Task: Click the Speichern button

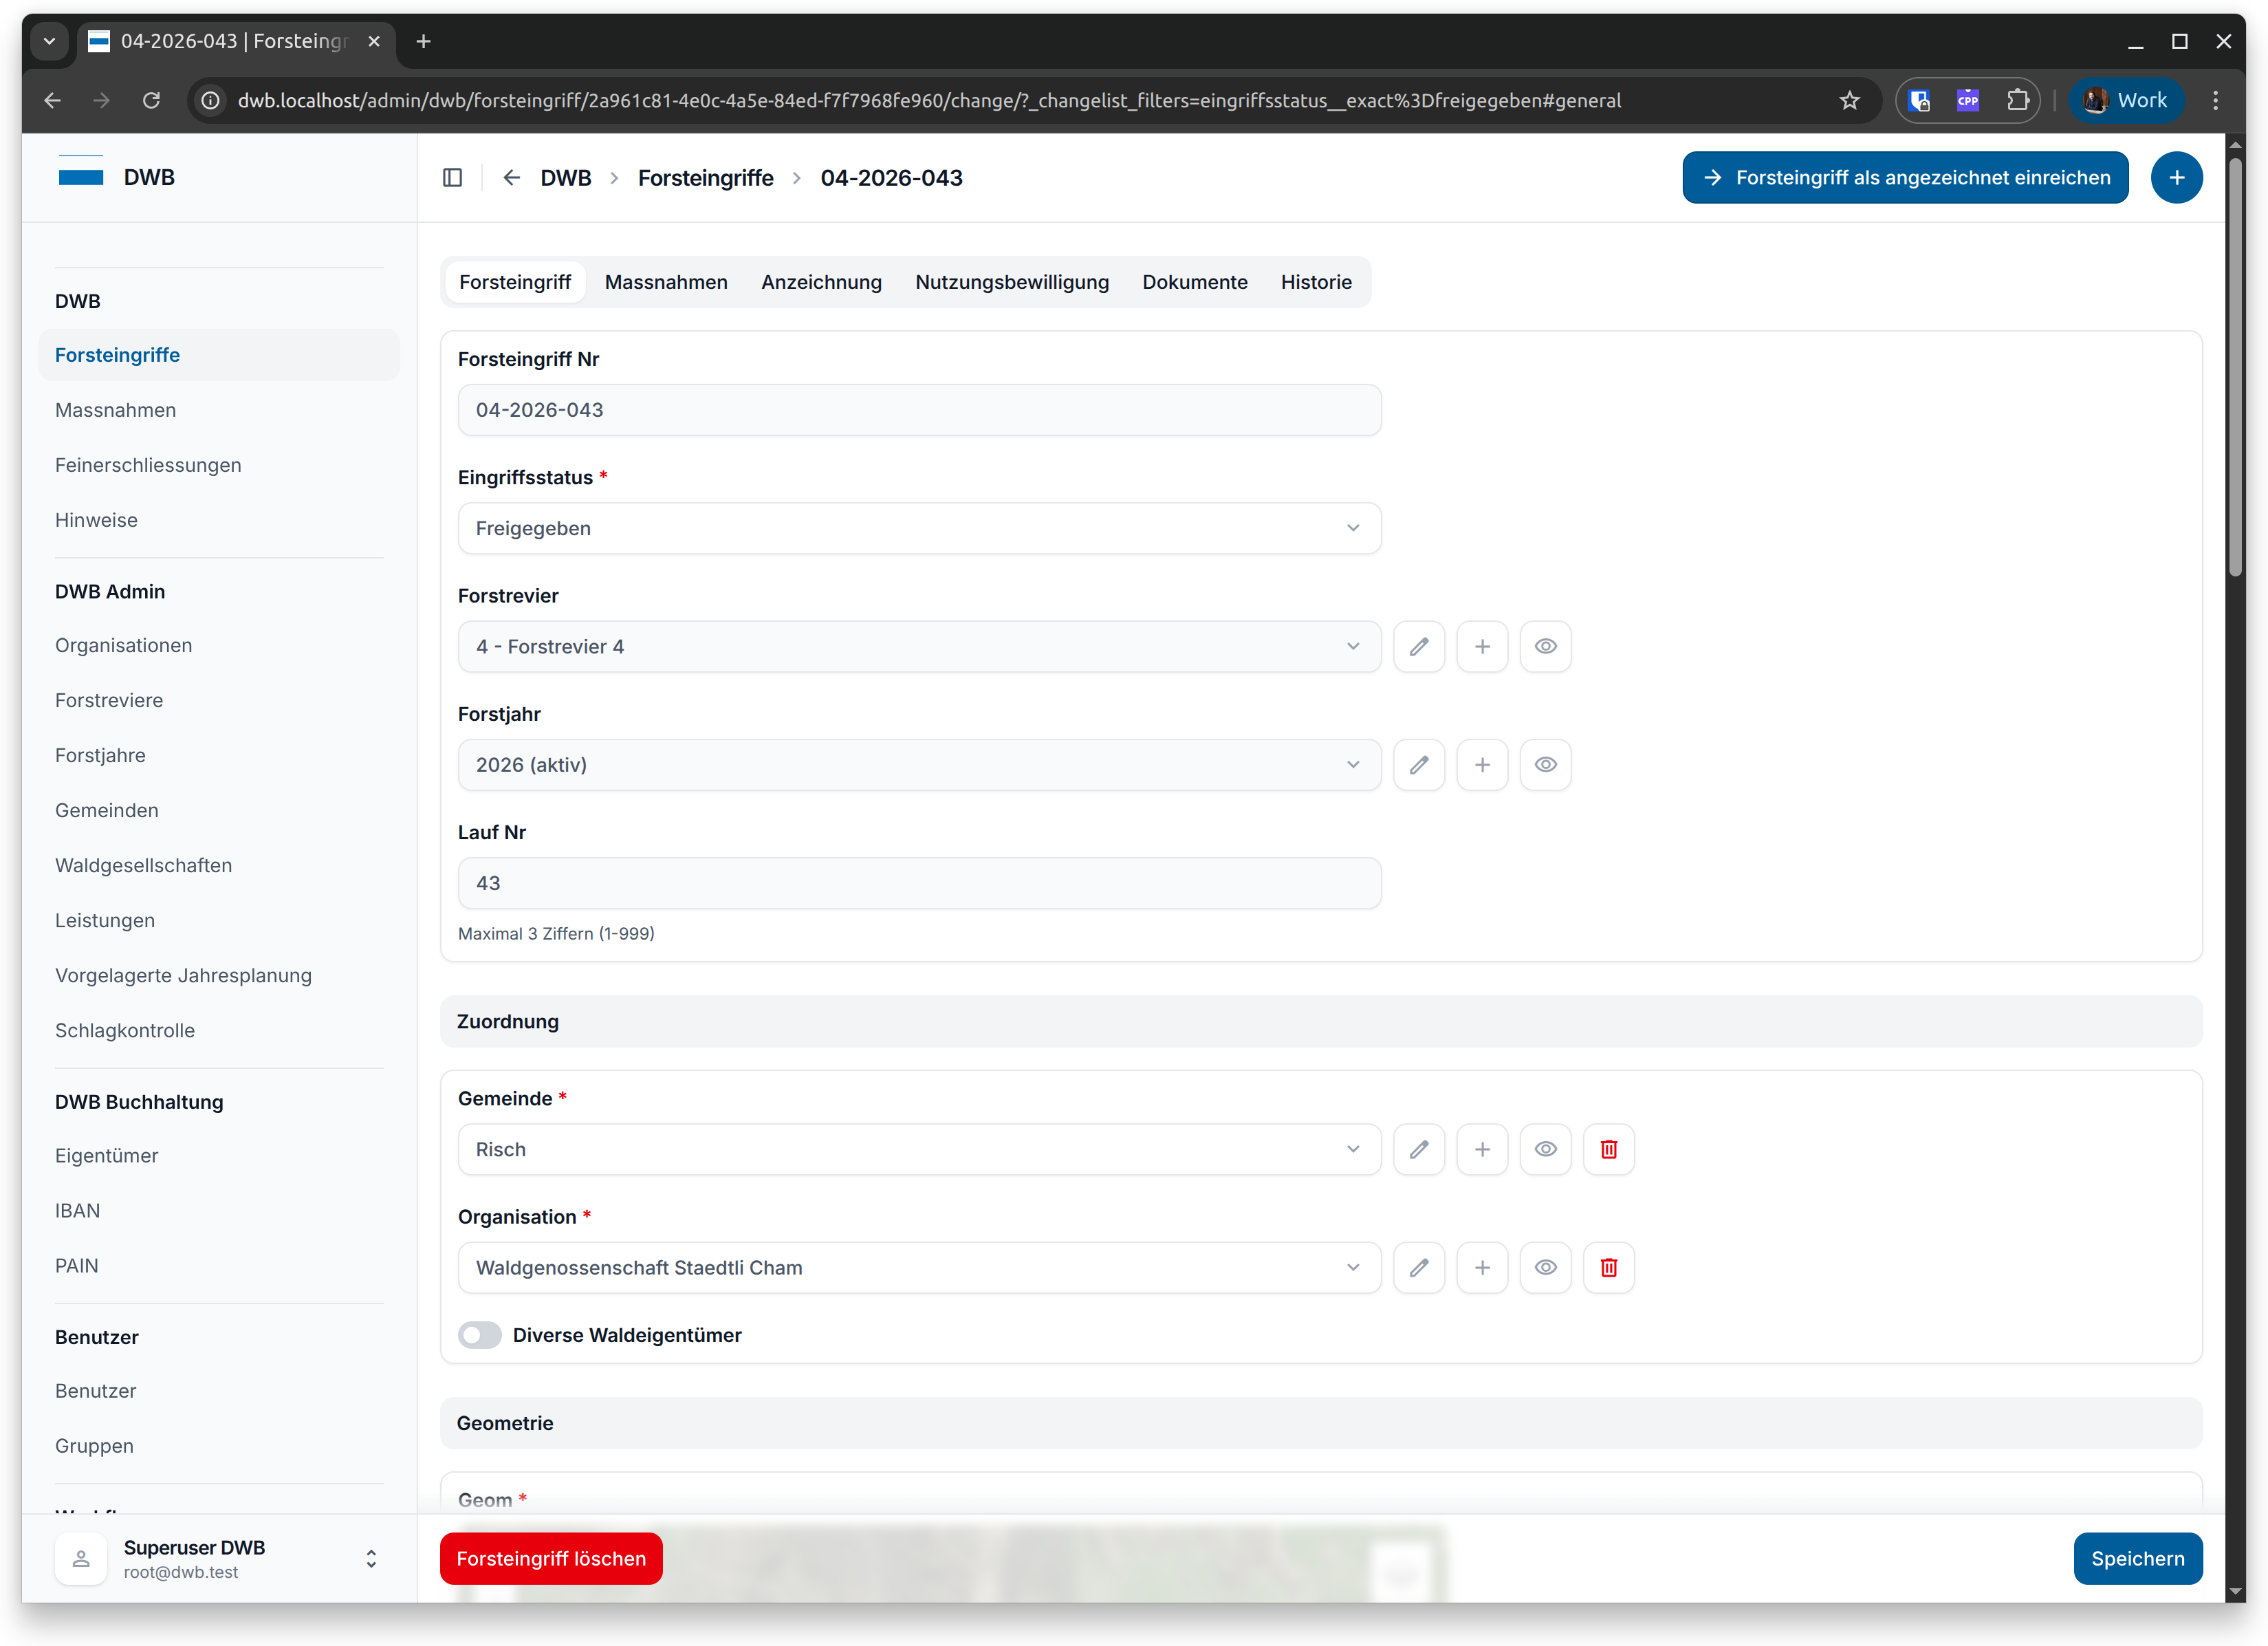Action: coord(2137,1558)
